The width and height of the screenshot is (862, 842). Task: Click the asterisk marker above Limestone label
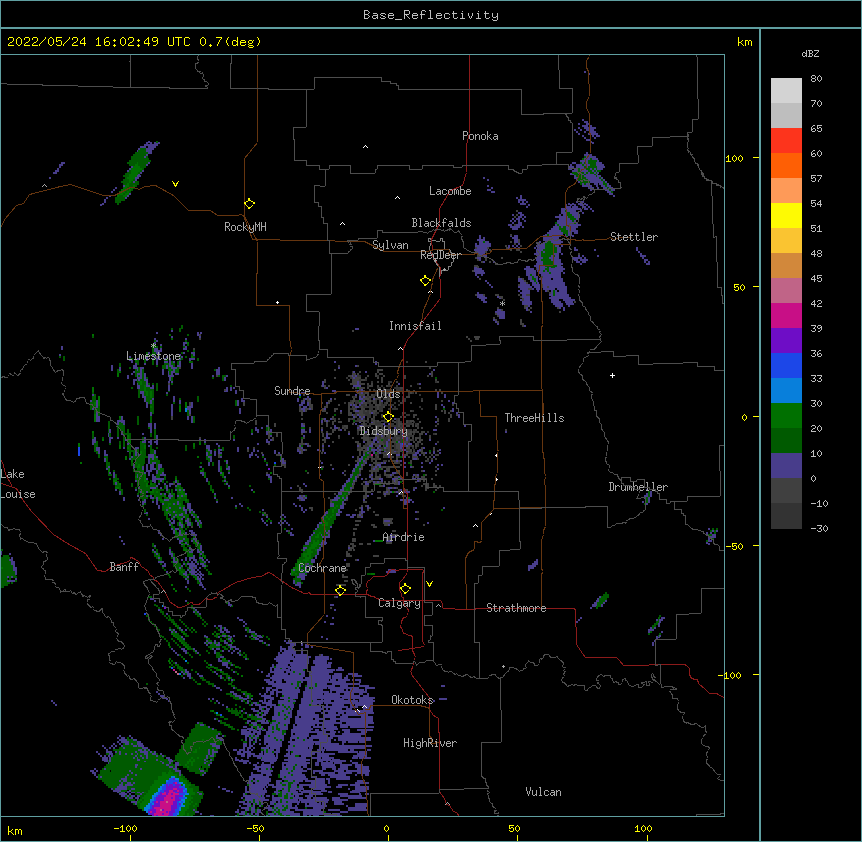tap(154, 346)
